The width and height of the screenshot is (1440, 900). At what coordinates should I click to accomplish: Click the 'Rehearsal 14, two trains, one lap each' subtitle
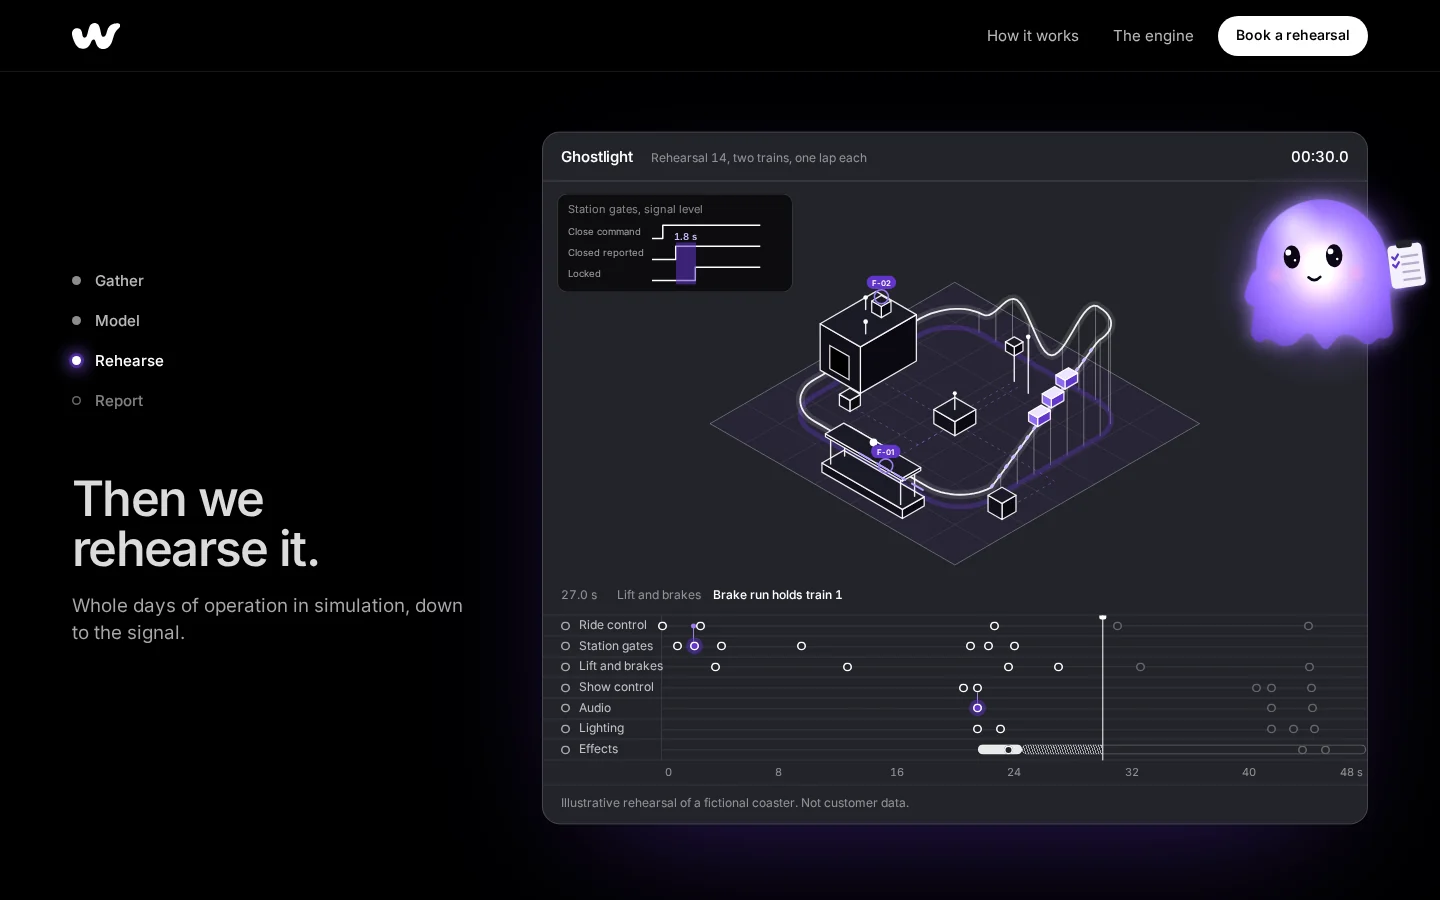(x=759, y=158)
